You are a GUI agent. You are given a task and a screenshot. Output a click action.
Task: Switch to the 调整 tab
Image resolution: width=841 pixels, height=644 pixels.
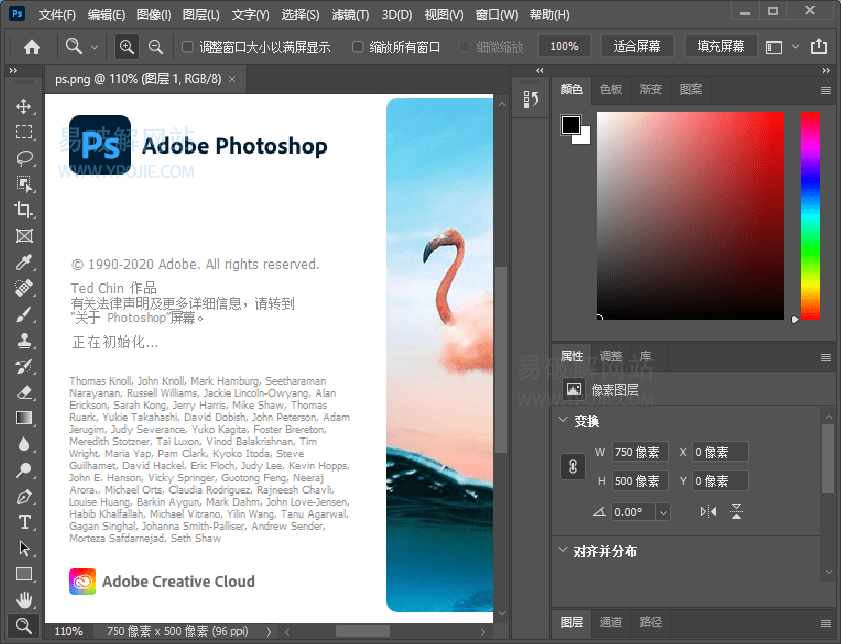click(x=611, y=356)
